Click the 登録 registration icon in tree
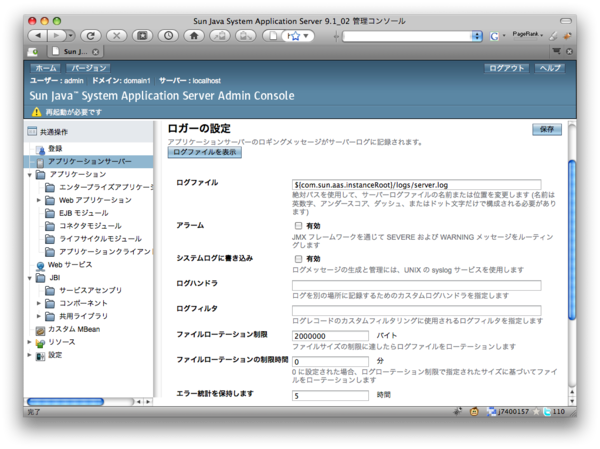 [40, 149]
